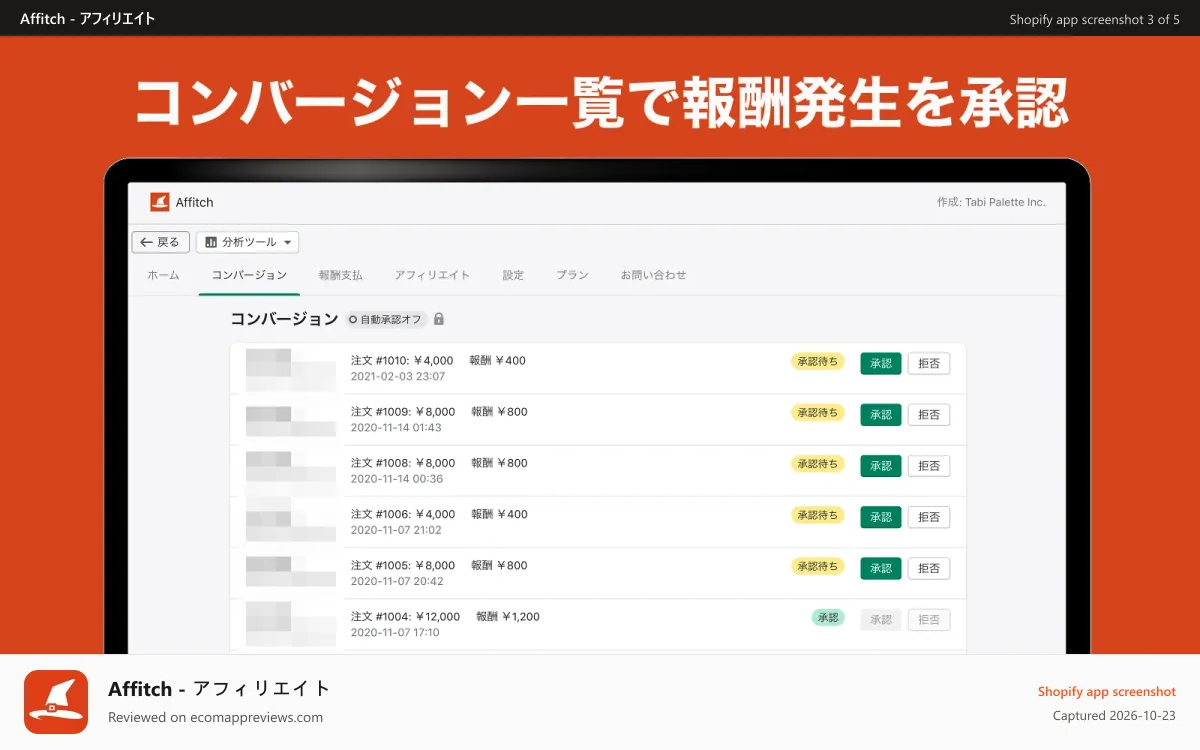Screen dimensions: 1200x750
Task: Click the 承認待ち badge on order #1009
Action: pos(818,412)
